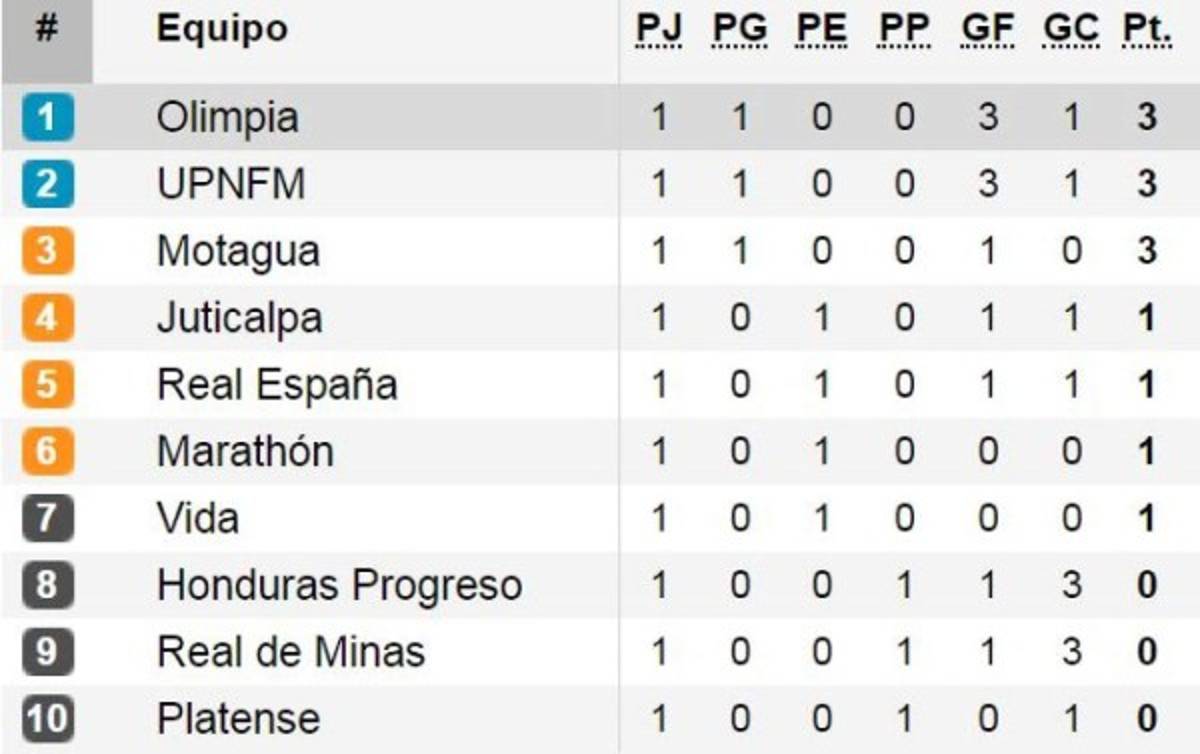Click the Equipo column header
This screenshot has height=754, width=1200.
tap(221, 30)
